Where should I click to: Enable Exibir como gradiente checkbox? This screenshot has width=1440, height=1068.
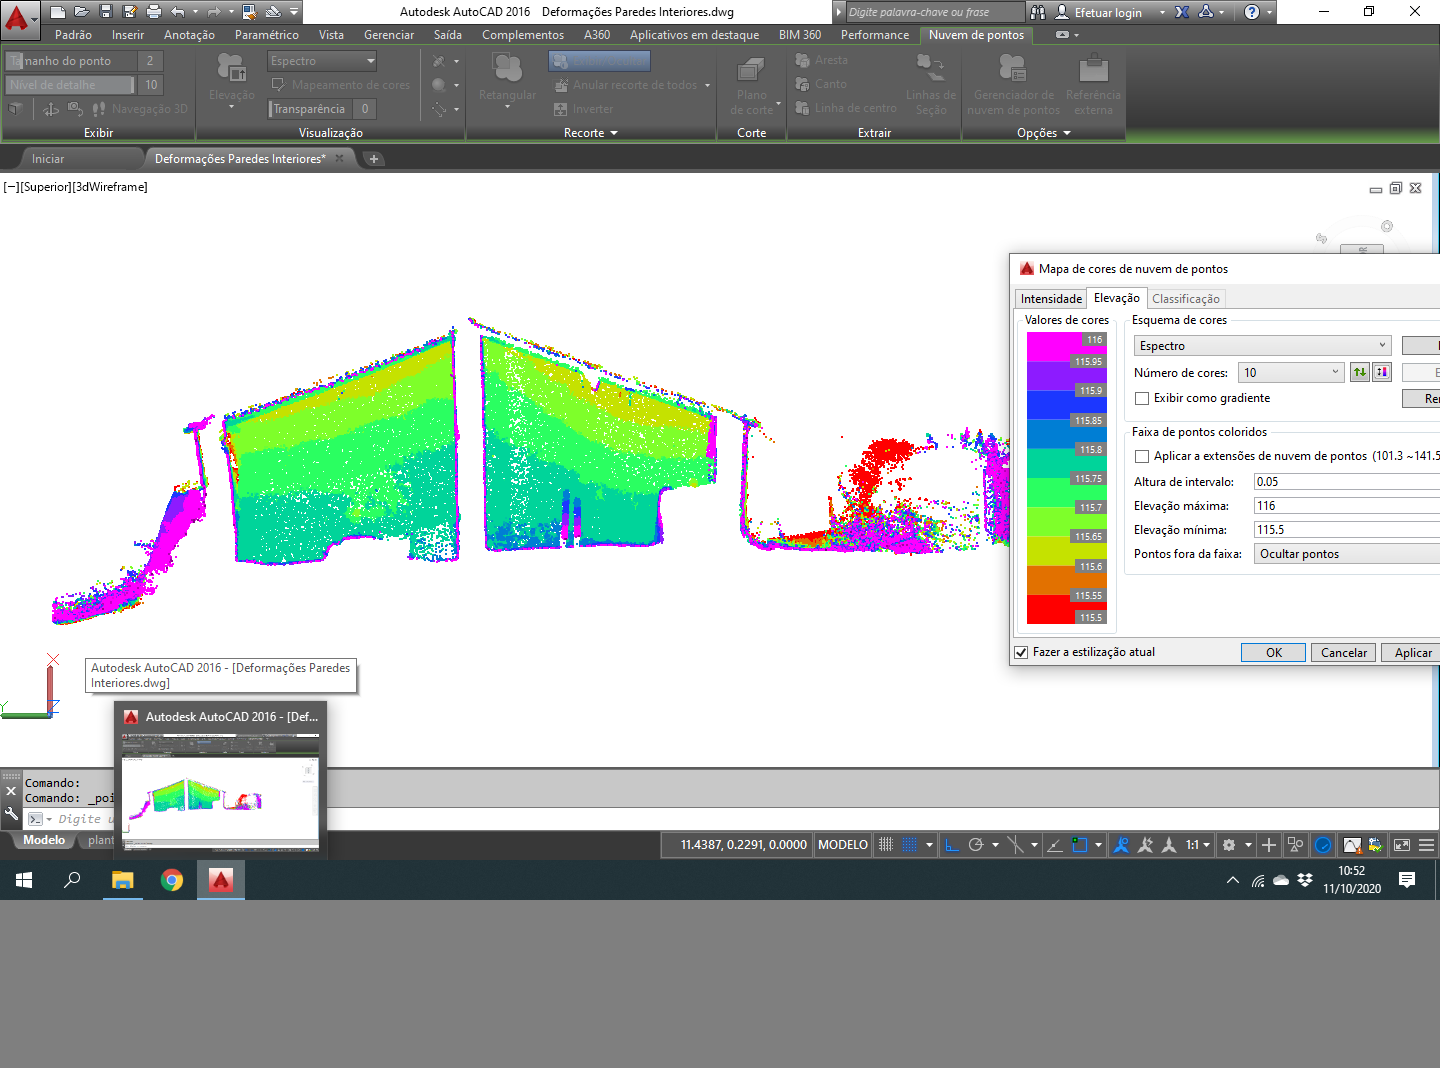click(1142, 399)
